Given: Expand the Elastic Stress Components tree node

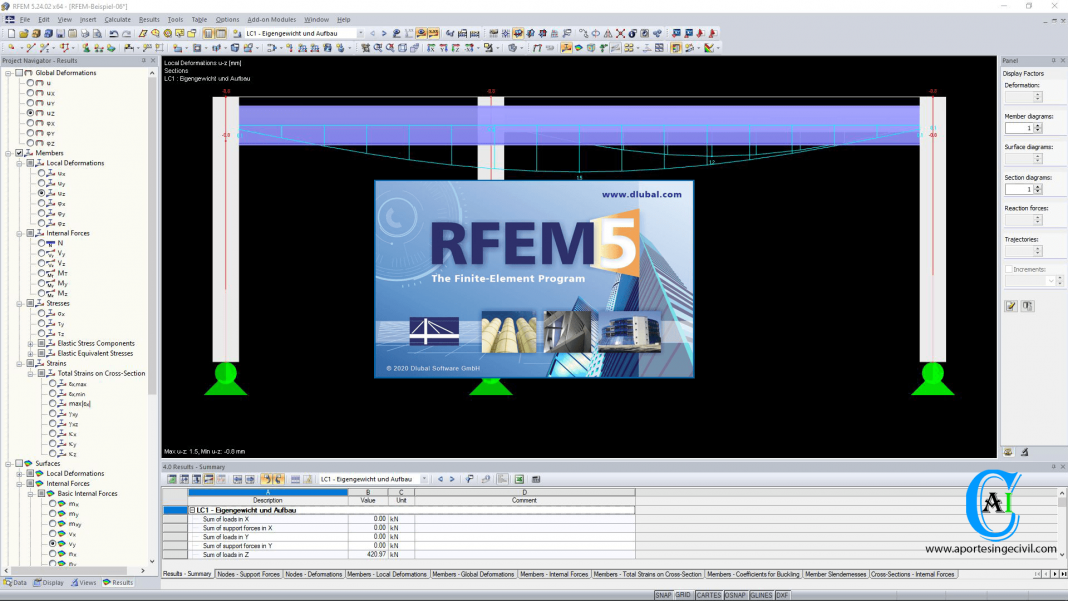Looking at the screenshot, I should click(x=30, y=343).
